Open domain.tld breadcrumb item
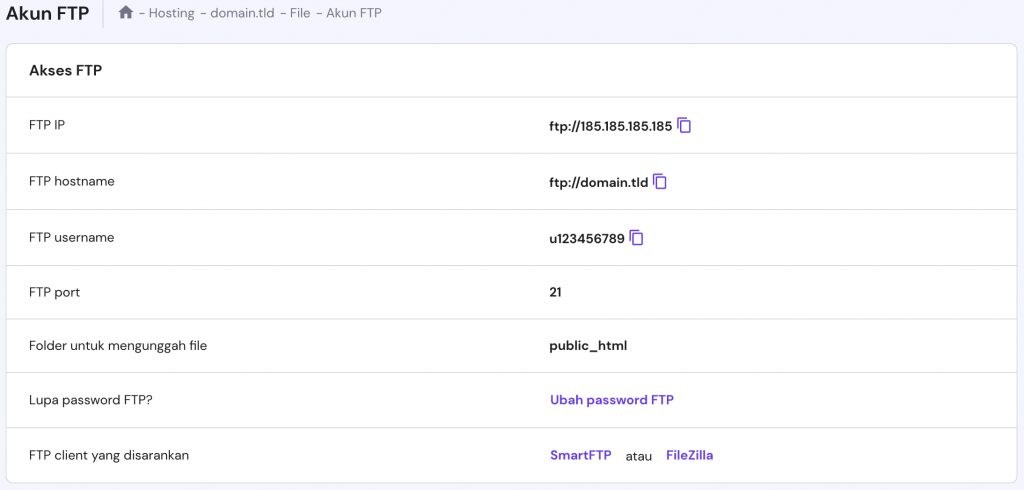1024x490 pixels. click(x=242, y=13)
